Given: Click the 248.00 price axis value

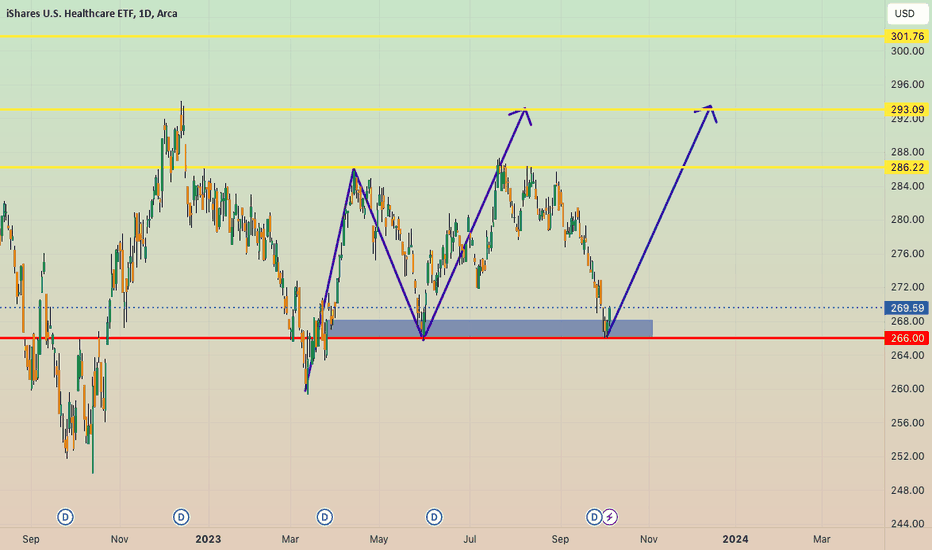Looking at the screenshot, I should pyautogui.click(x=907, y=490).
